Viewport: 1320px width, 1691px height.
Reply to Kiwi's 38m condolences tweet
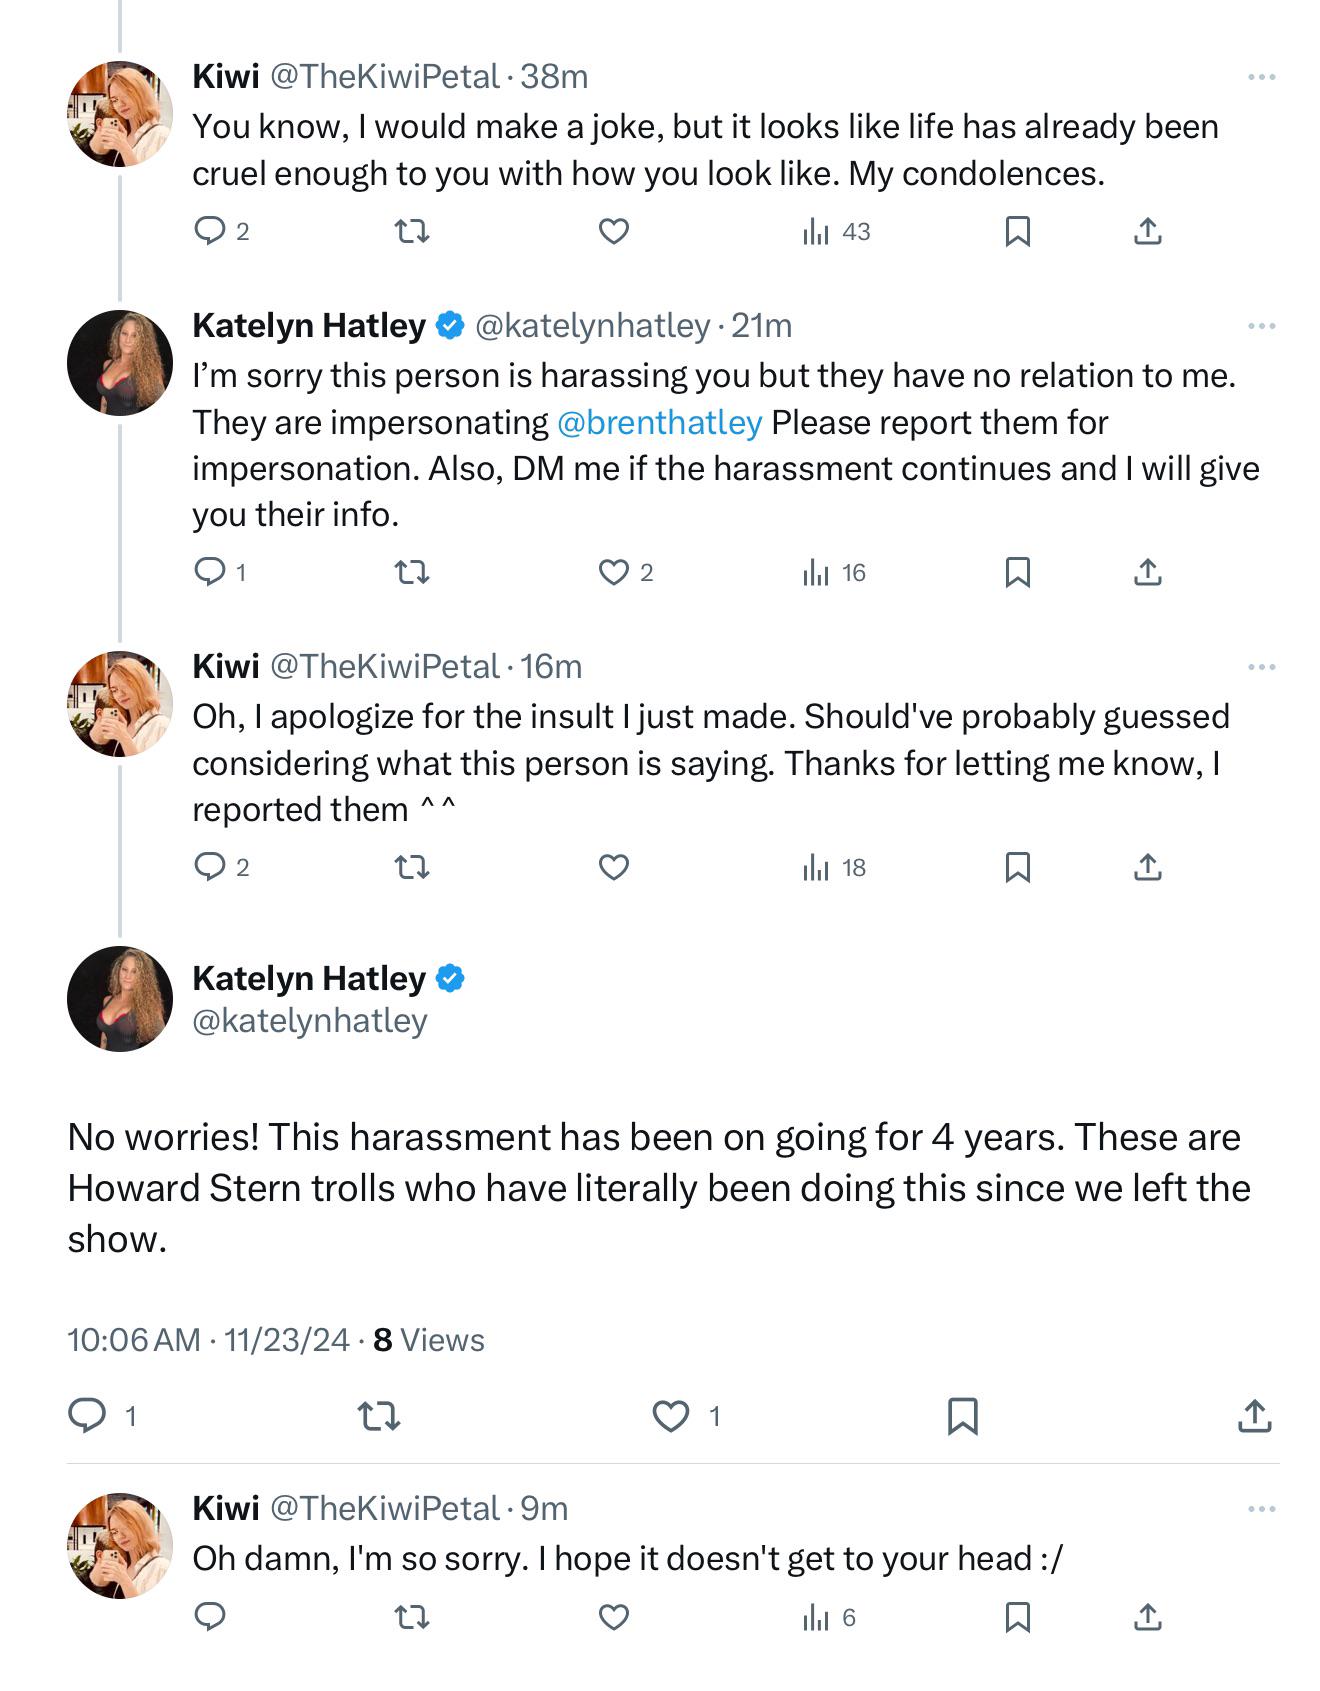(210, 232)
